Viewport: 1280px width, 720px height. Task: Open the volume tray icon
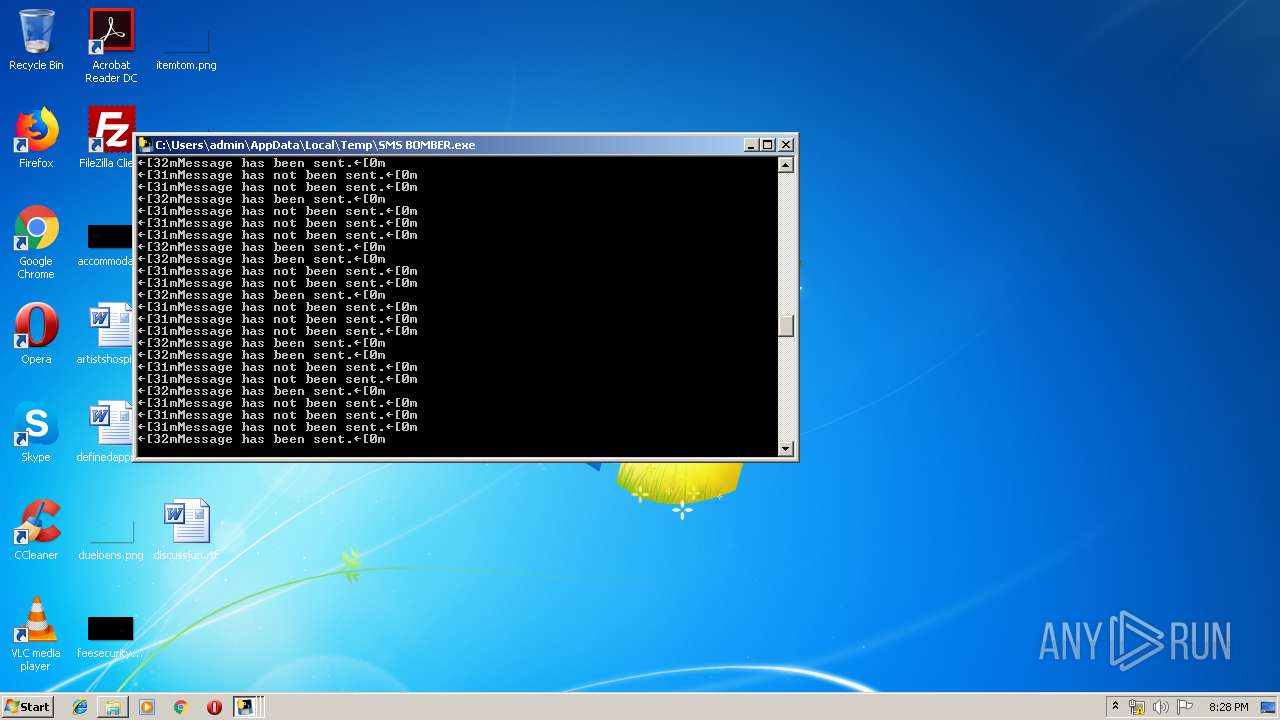1161,707
